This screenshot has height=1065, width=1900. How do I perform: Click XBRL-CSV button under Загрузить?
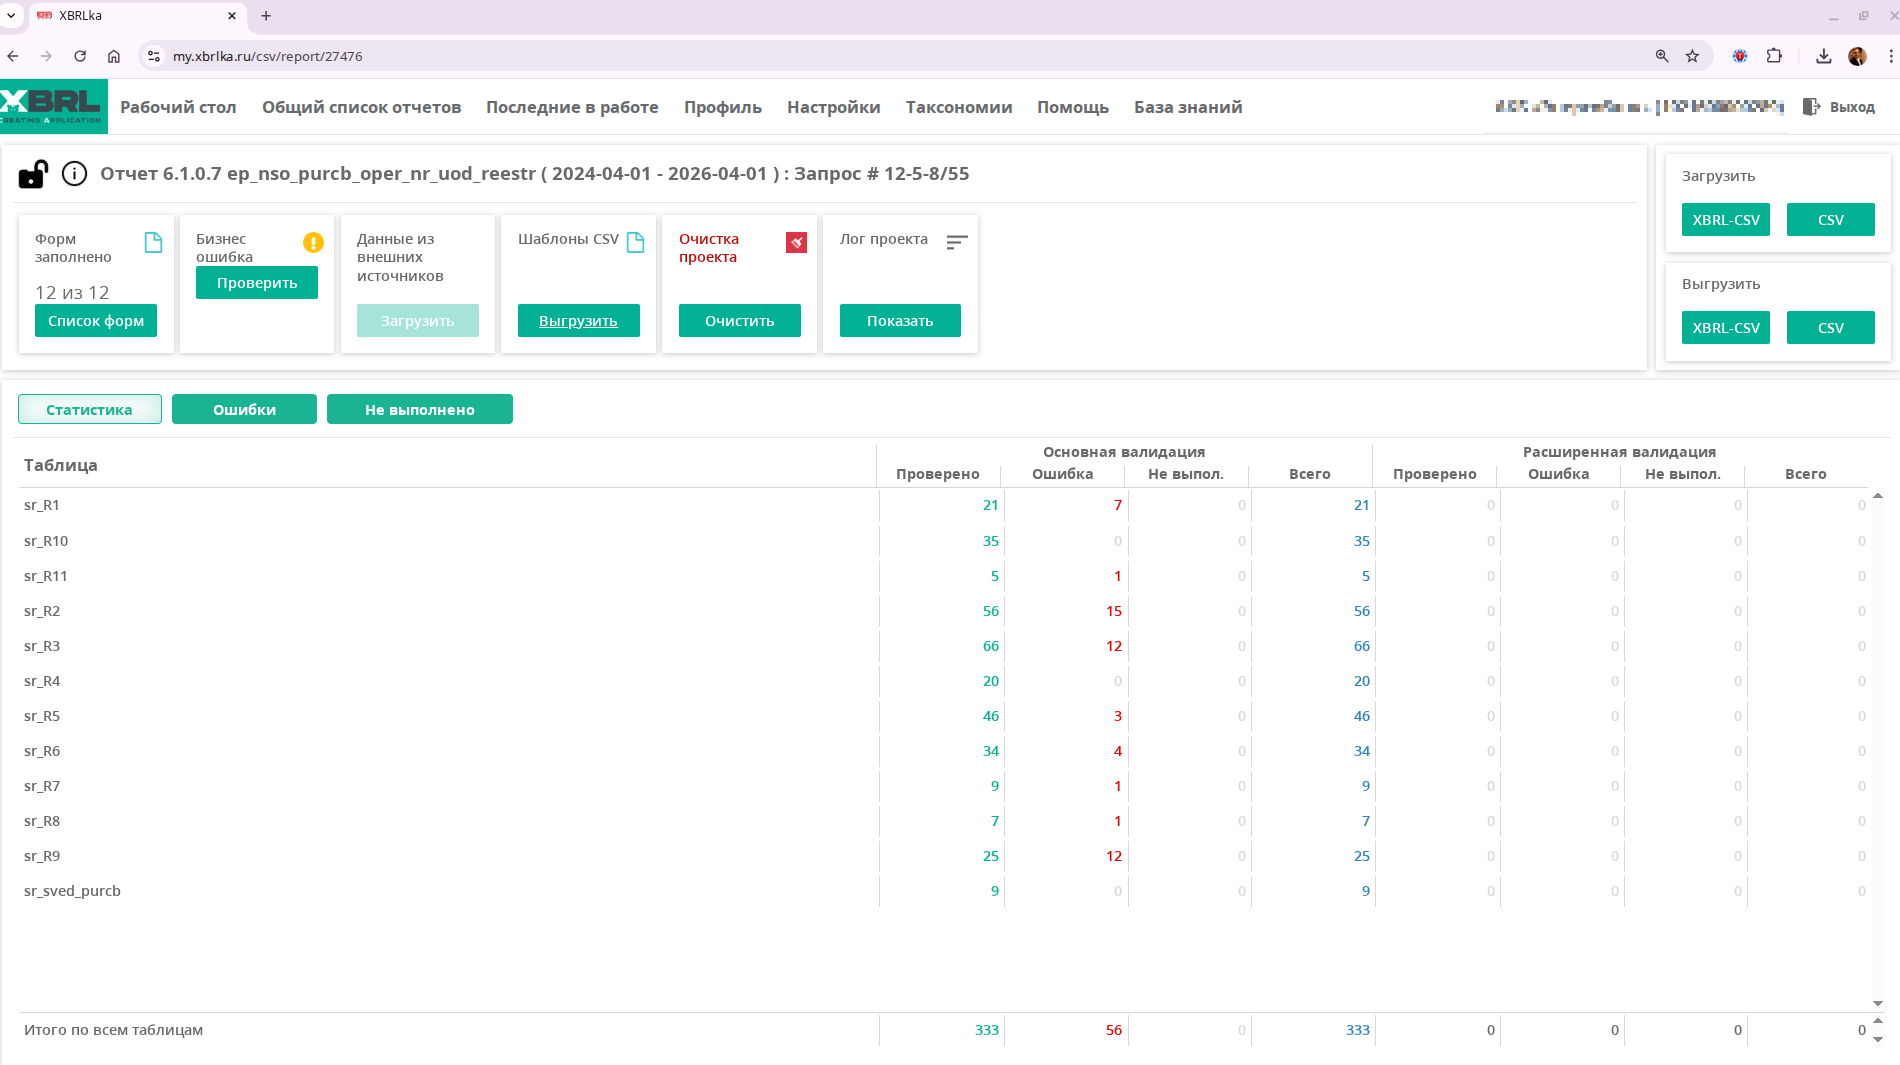[1725, 220]
